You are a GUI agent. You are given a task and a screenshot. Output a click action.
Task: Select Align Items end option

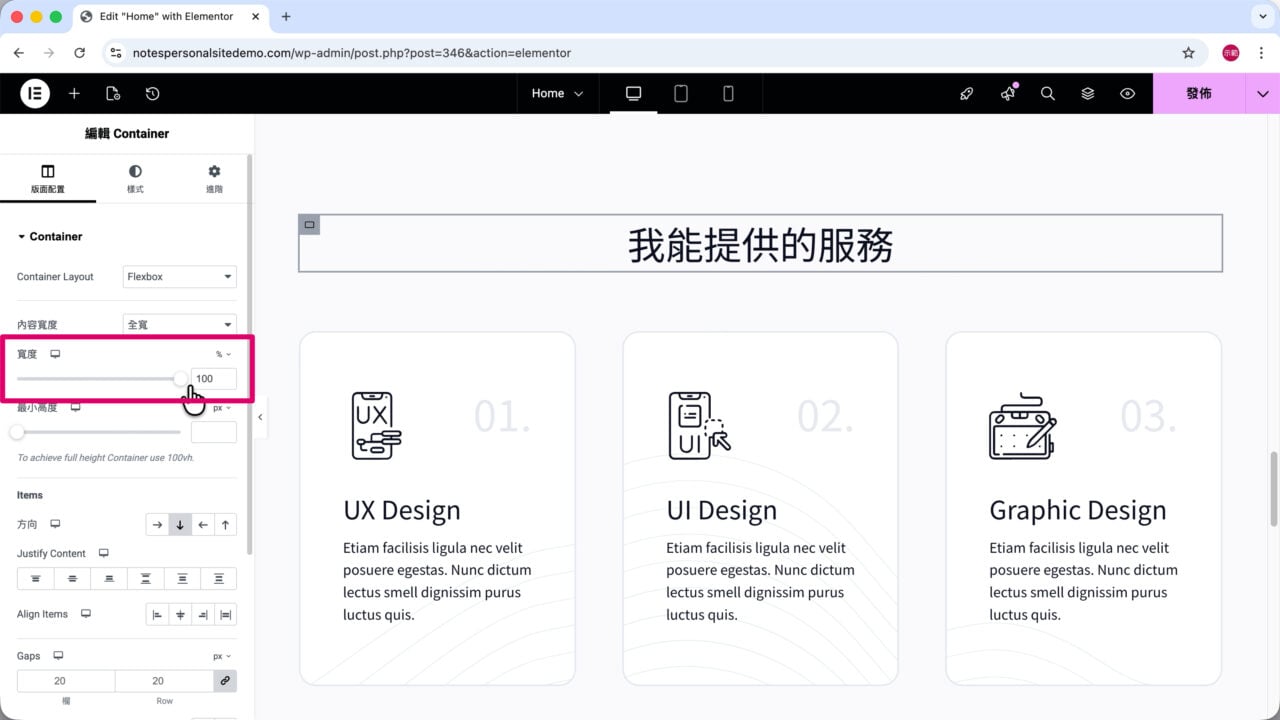click(x=203, y=615)
